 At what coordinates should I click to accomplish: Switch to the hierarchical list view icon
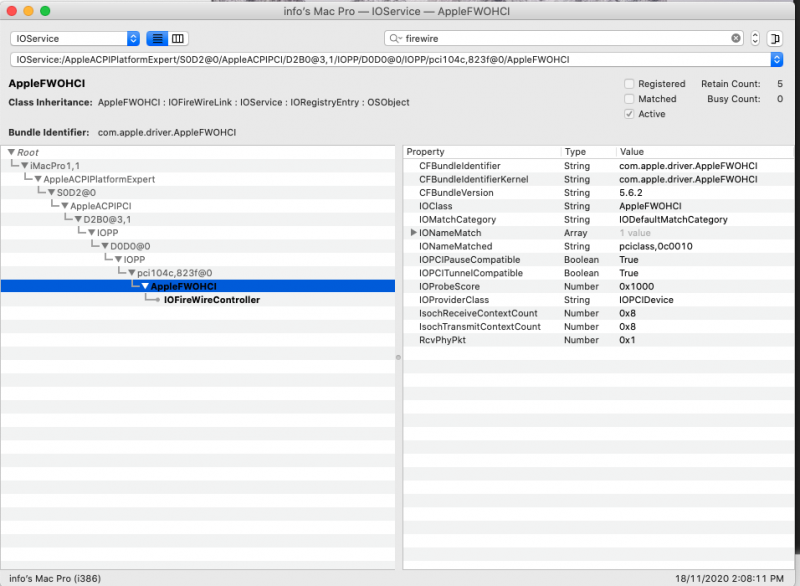pyautogui.click(x=157, y=38)
